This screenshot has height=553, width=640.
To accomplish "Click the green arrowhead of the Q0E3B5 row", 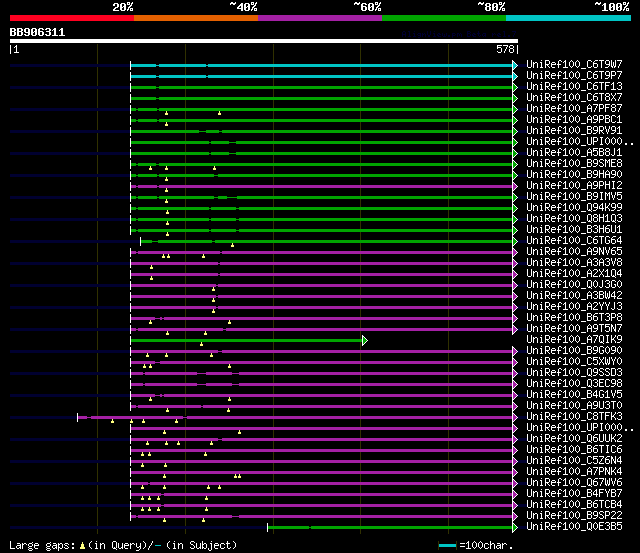I will (x=515, y=527).
